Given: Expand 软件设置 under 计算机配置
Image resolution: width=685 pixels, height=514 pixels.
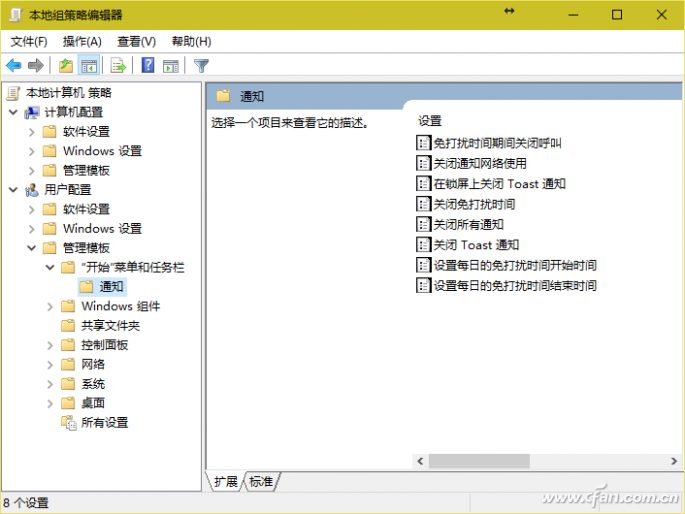Looking at the screenshot, I should click(x=31, y=132).
